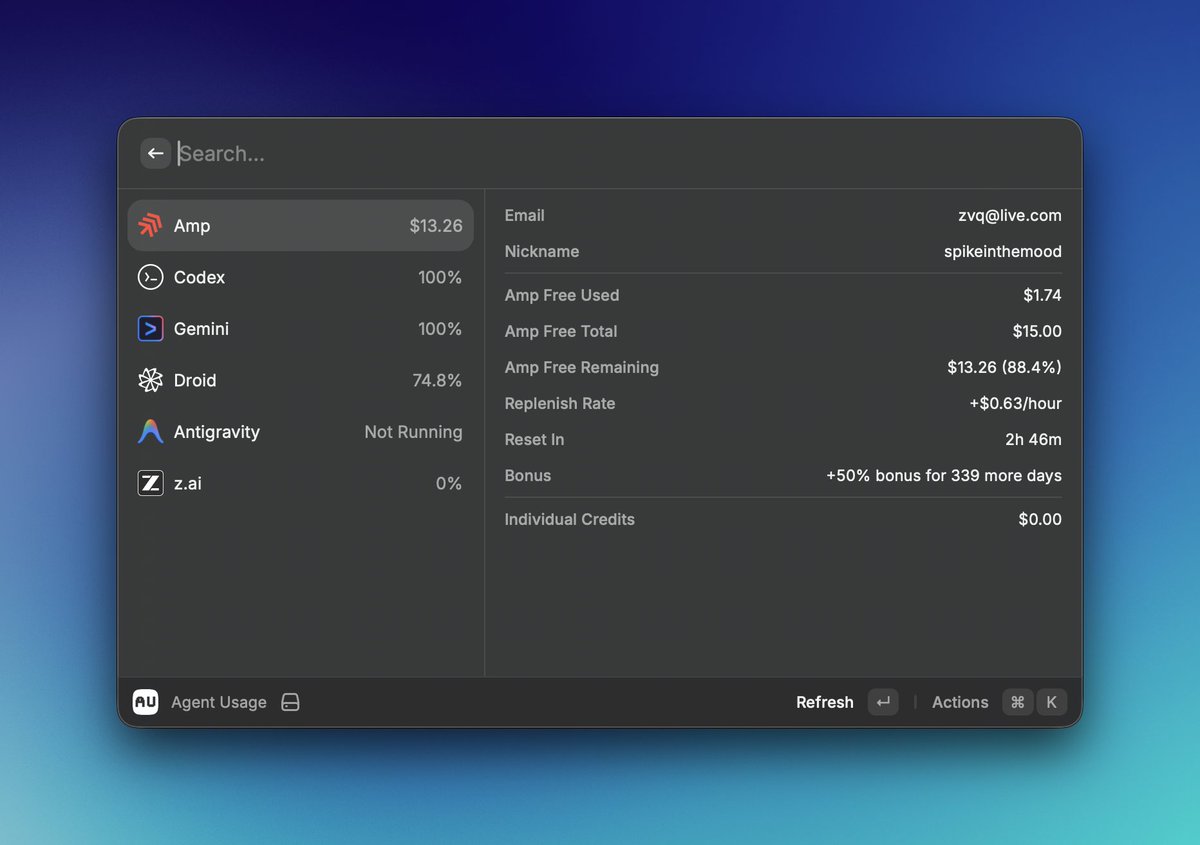Click the Email label
Image resolution: width=1200 pixels, height=845 pixels.
tap(525, 215)
